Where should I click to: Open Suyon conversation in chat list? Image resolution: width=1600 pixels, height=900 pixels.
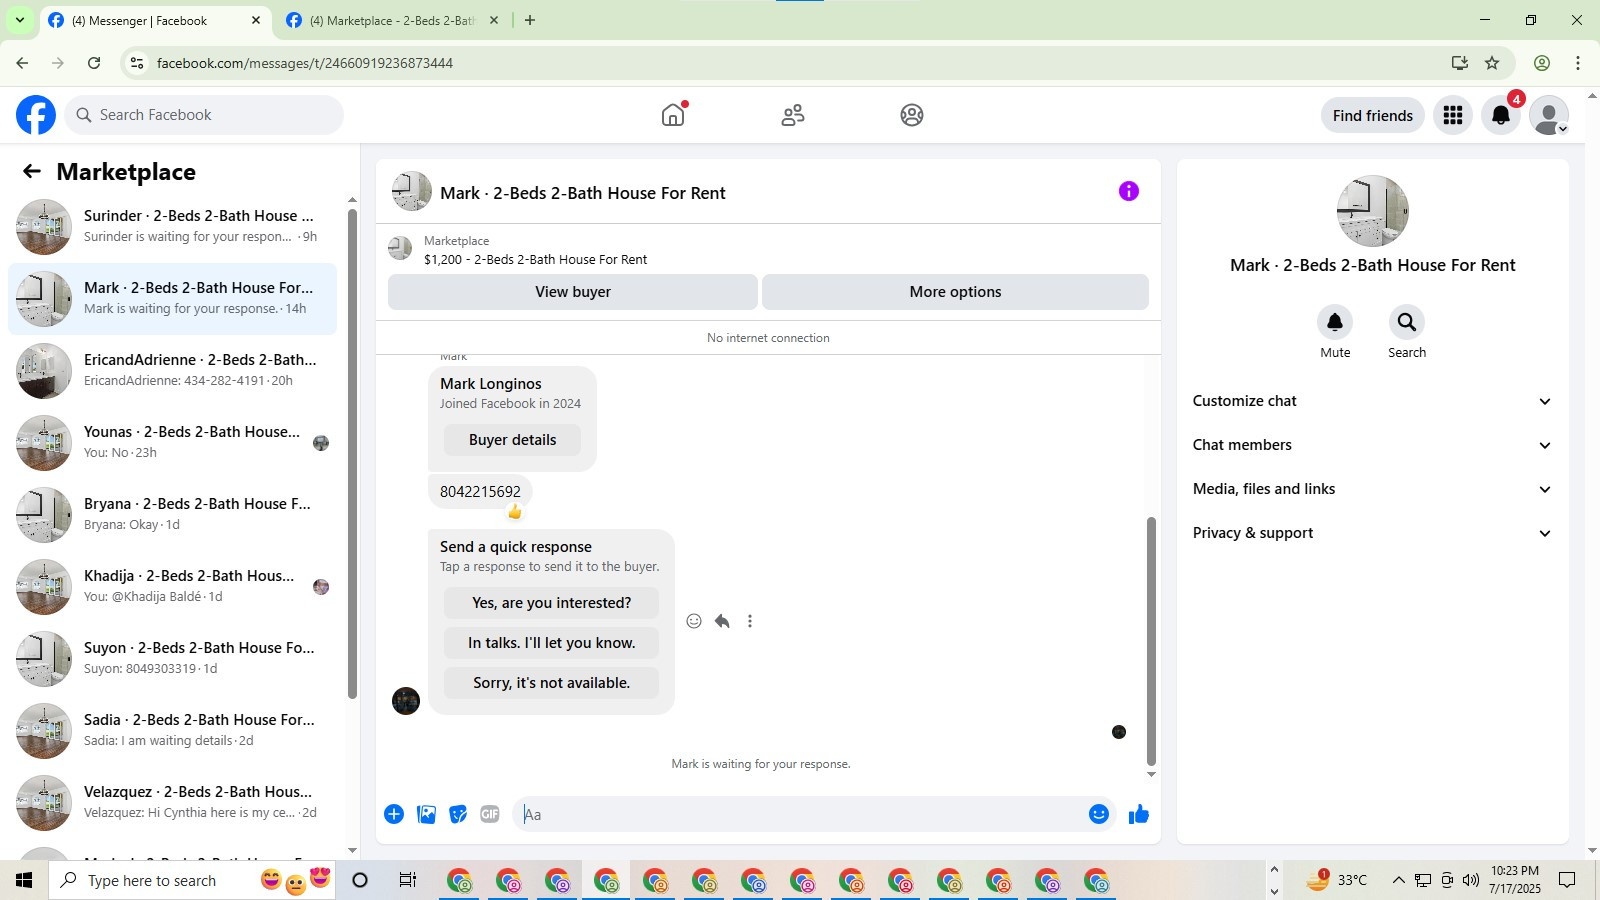click(172, 659)
